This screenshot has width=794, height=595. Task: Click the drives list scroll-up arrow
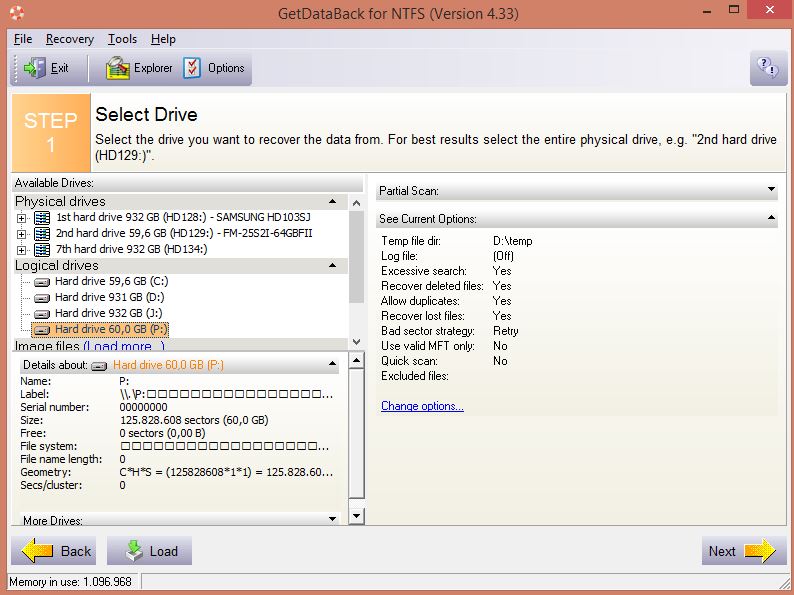pos(356,203)
